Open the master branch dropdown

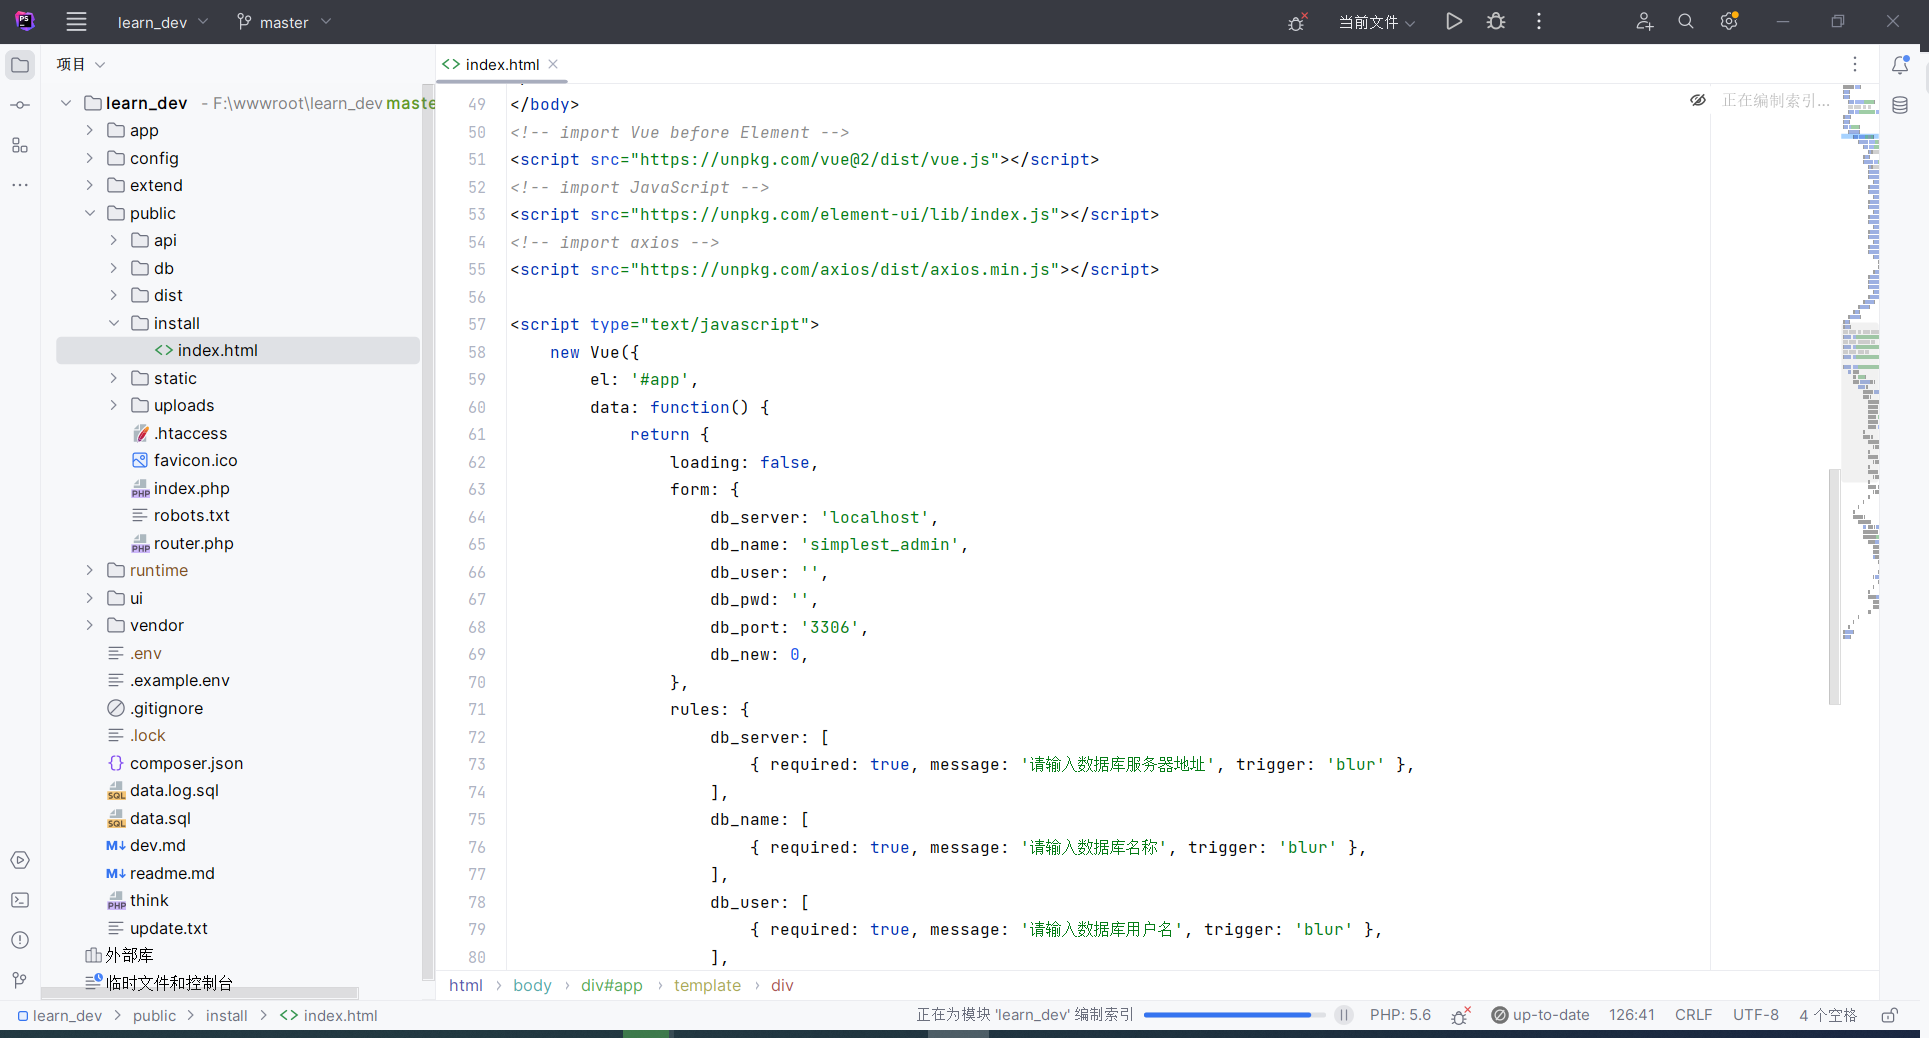(x=284, y=22)
